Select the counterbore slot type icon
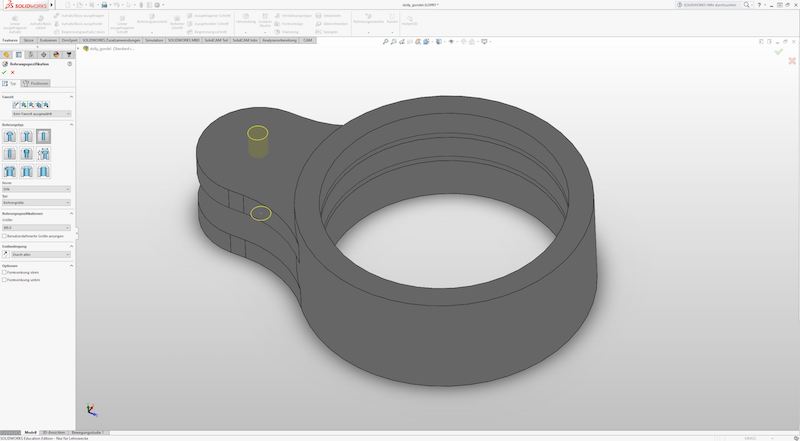The width and height of the screenshot is (800, 441). [x=10, y=171]
